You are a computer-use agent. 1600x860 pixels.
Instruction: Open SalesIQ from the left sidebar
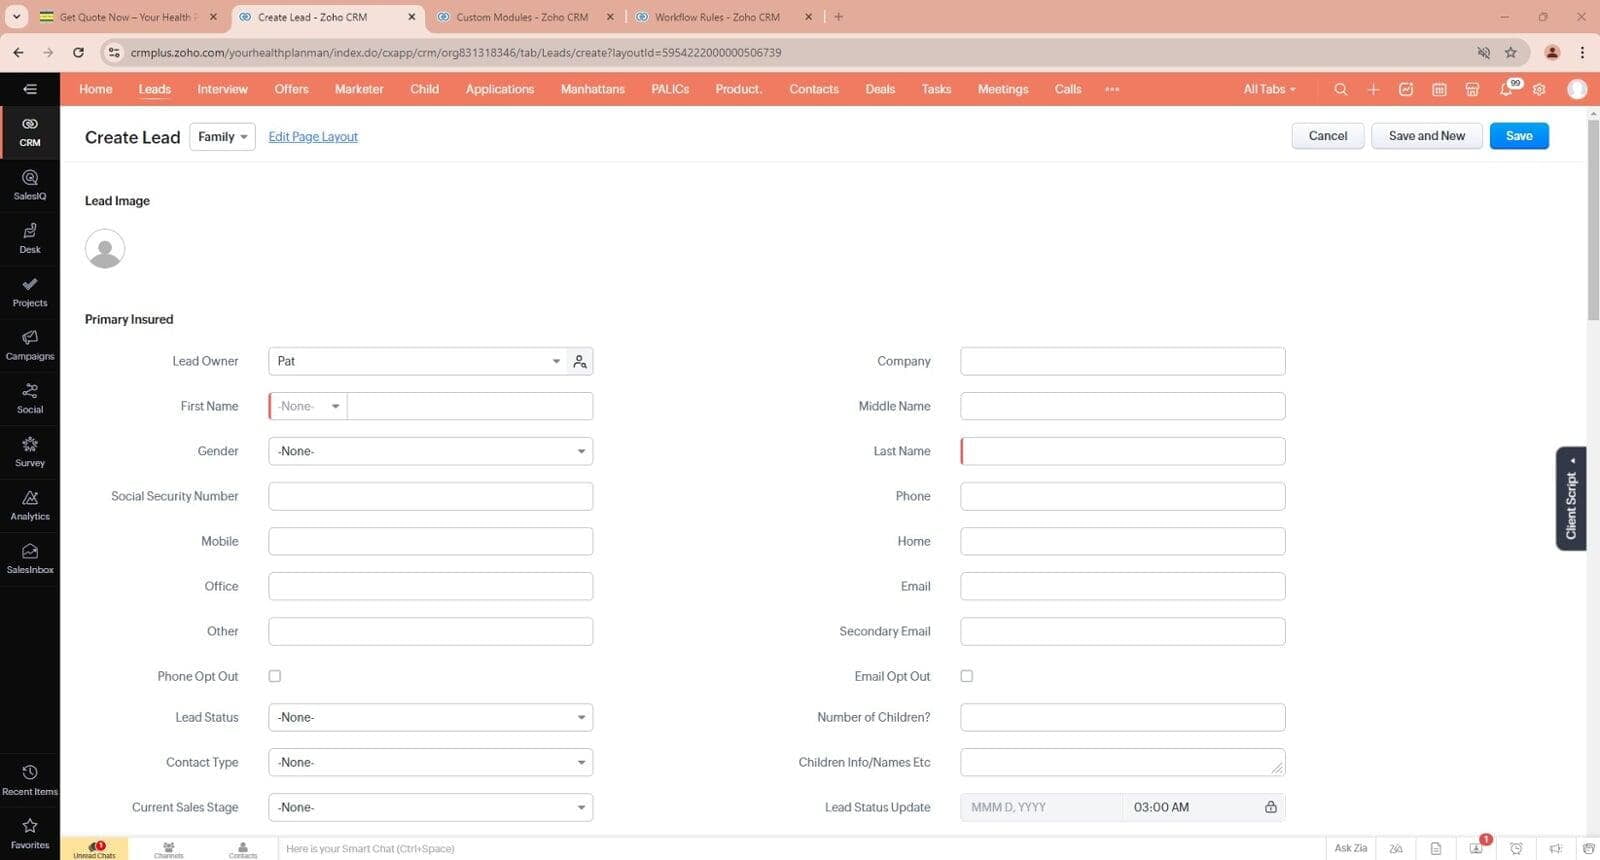click(30, 184)
